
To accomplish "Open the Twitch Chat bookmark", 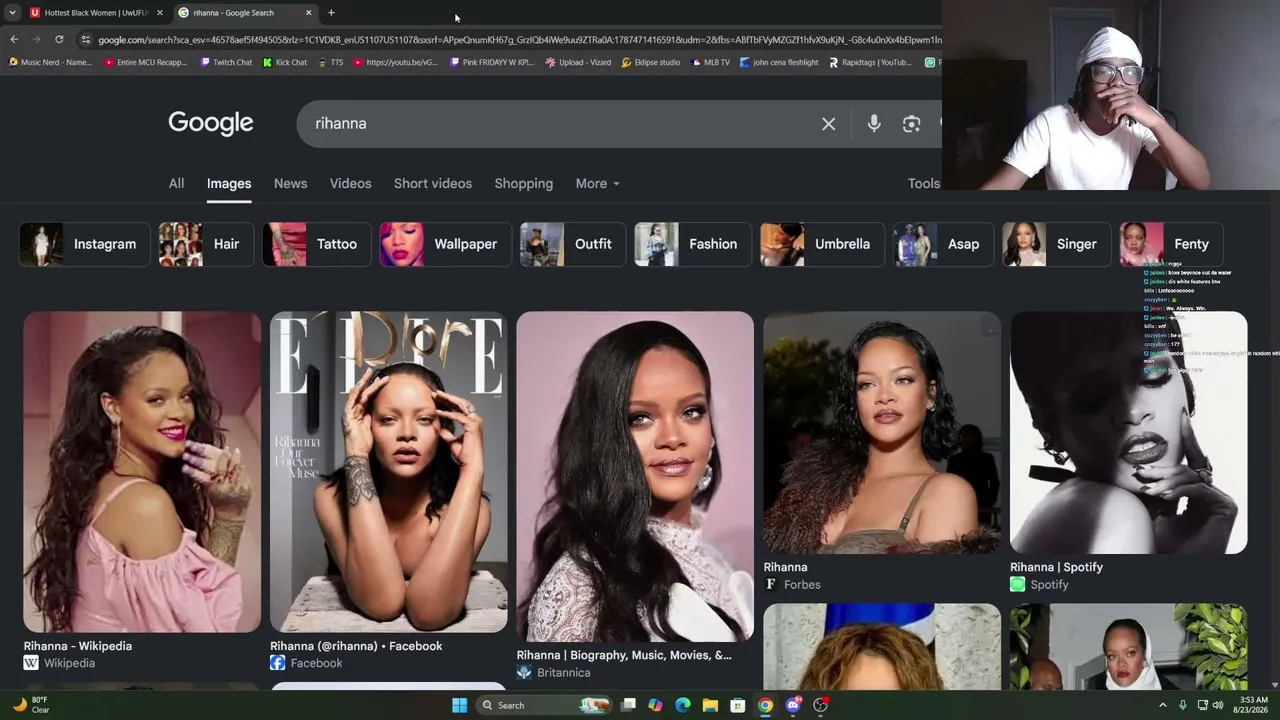I will pyautogui.click(x=226, y=62).
